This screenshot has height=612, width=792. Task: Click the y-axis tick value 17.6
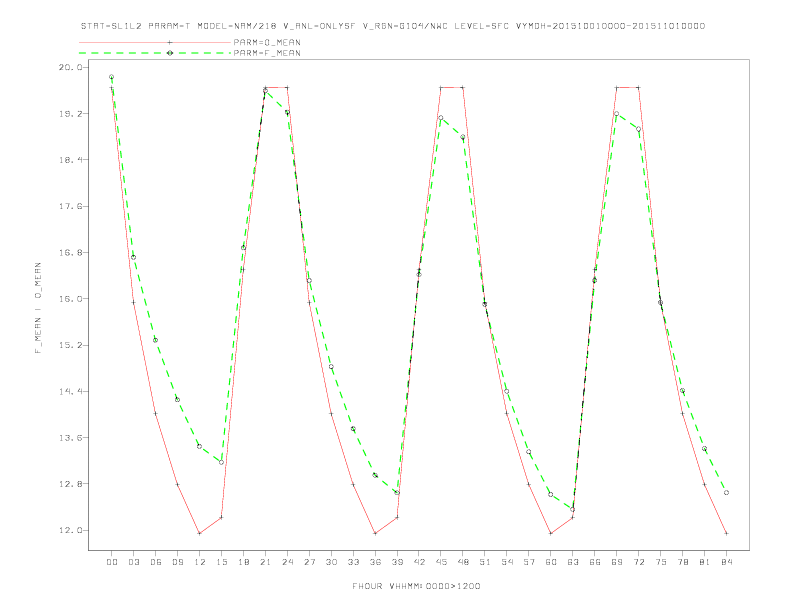[x=70, y=206]
